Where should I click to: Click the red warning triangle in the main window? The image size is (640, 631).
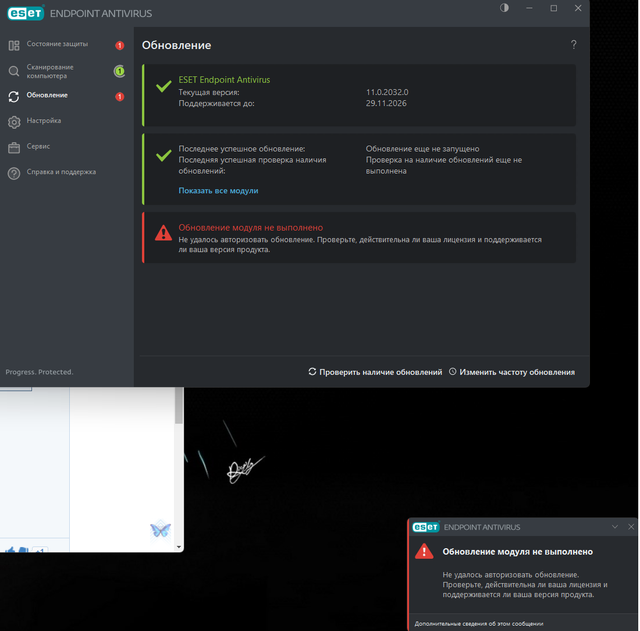point(163,233)
